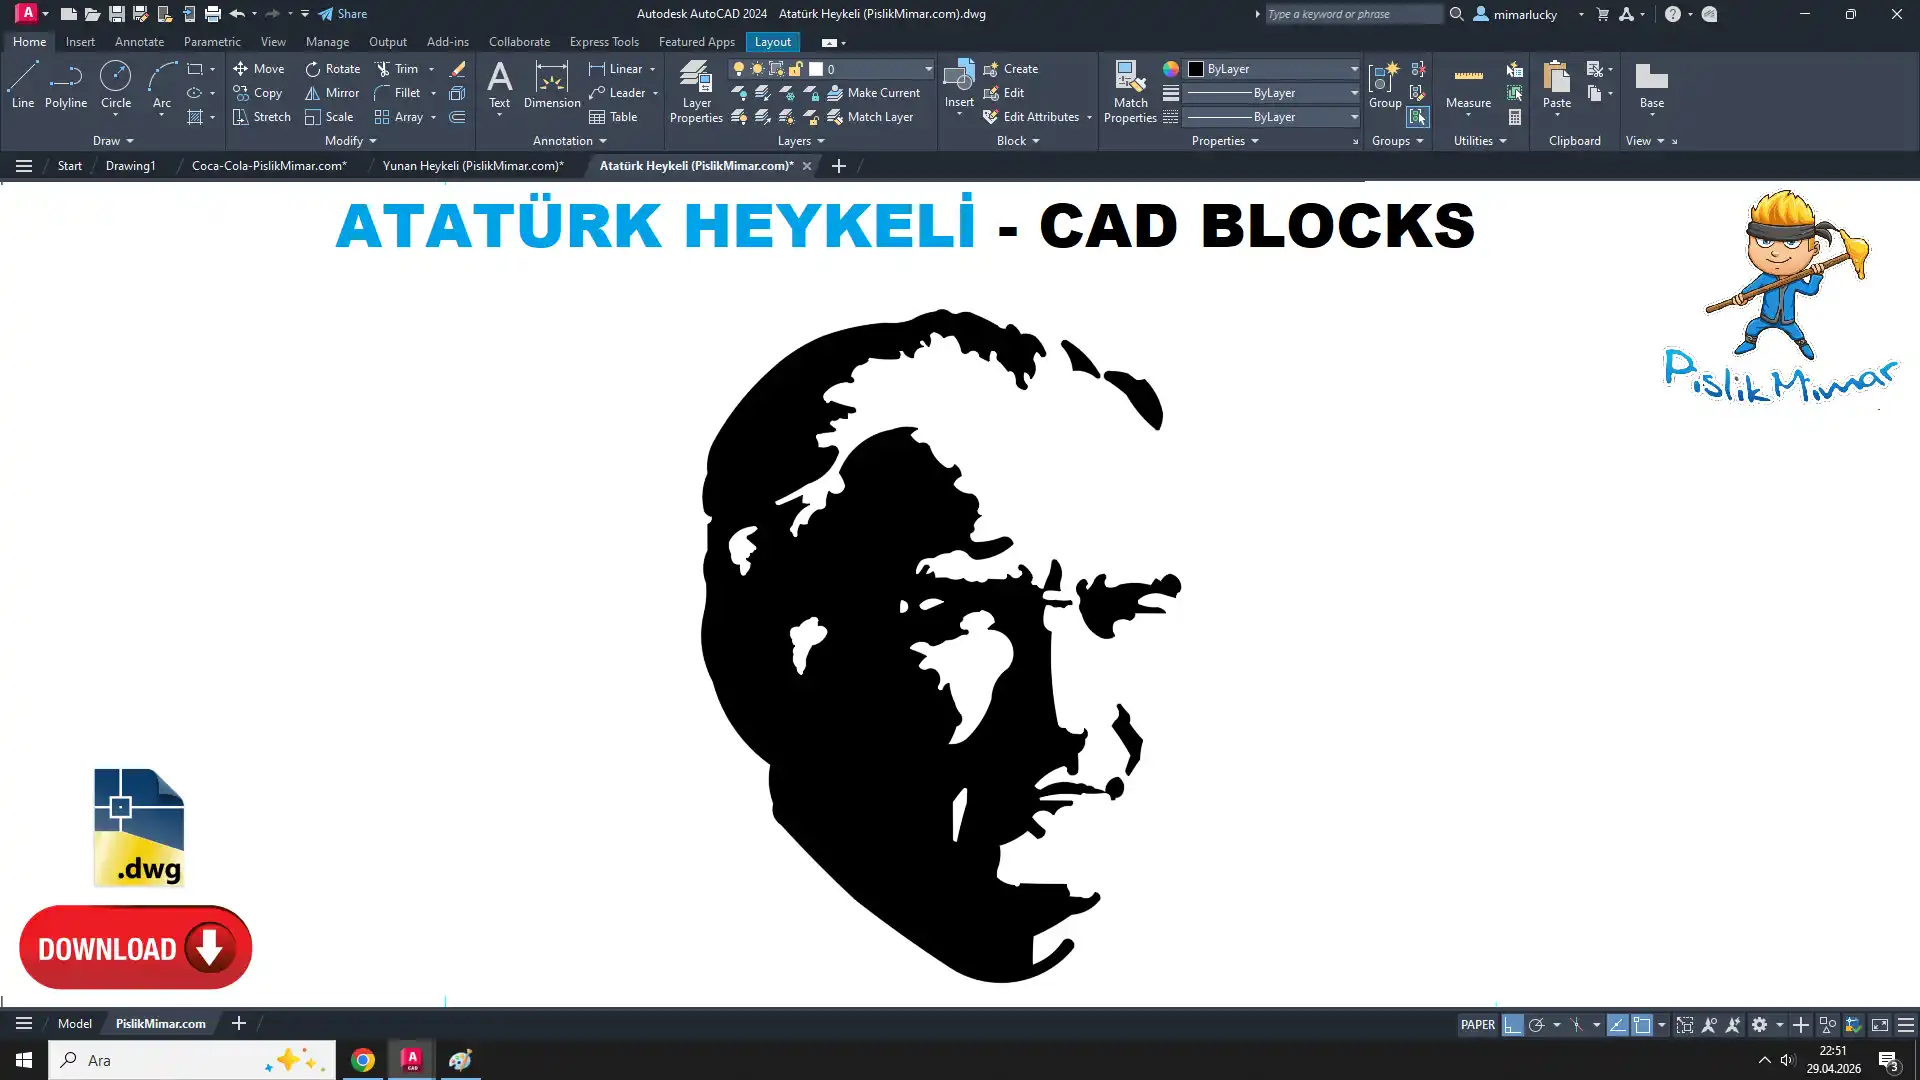Switch to Coca-Cola-PislikMimar.com drawing tab
The image size is (1920, 1080).
(x=269, y=166)
